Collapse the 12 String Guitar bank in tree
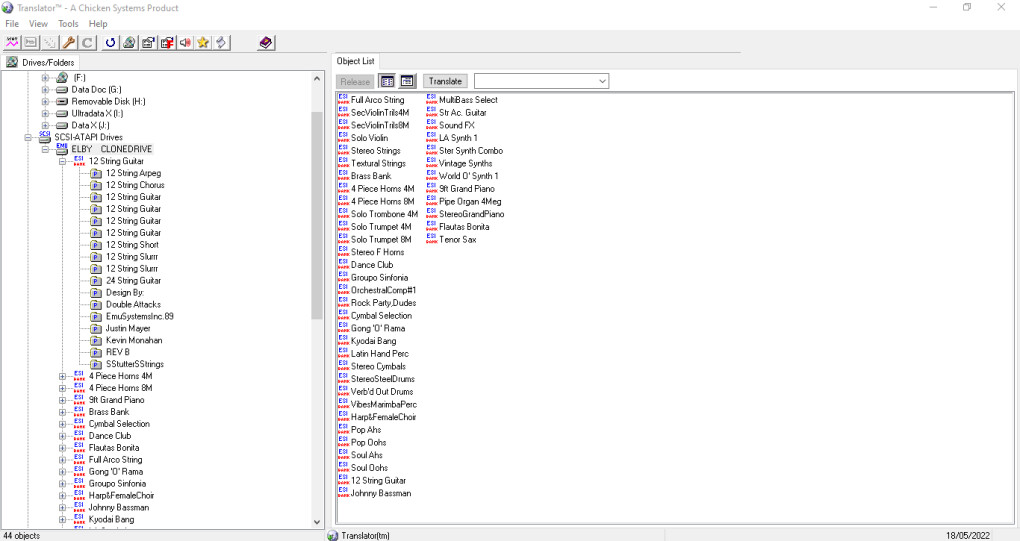1020x541 pixels. [x=62, y=161]
